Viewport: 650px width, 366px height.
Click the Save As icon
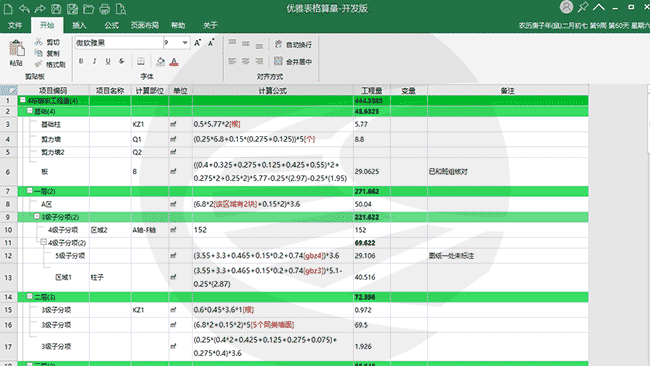click(72, 9)
